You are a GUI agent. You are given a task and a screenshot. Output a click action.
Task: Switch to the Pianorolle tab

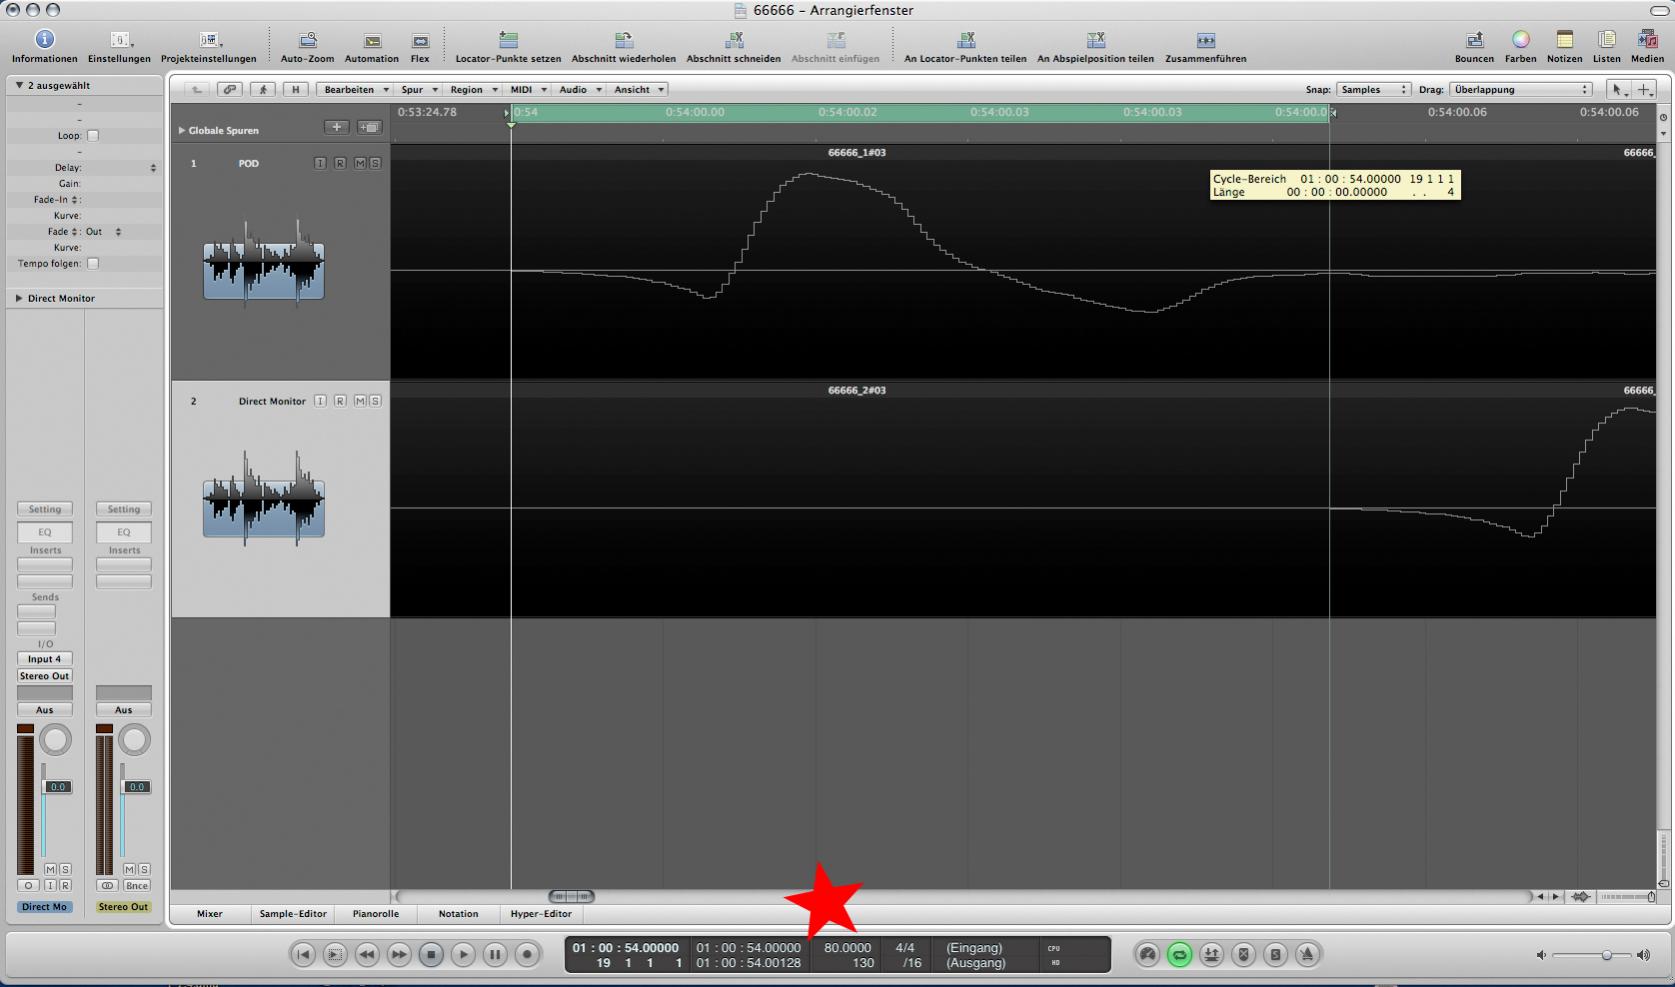376,913
